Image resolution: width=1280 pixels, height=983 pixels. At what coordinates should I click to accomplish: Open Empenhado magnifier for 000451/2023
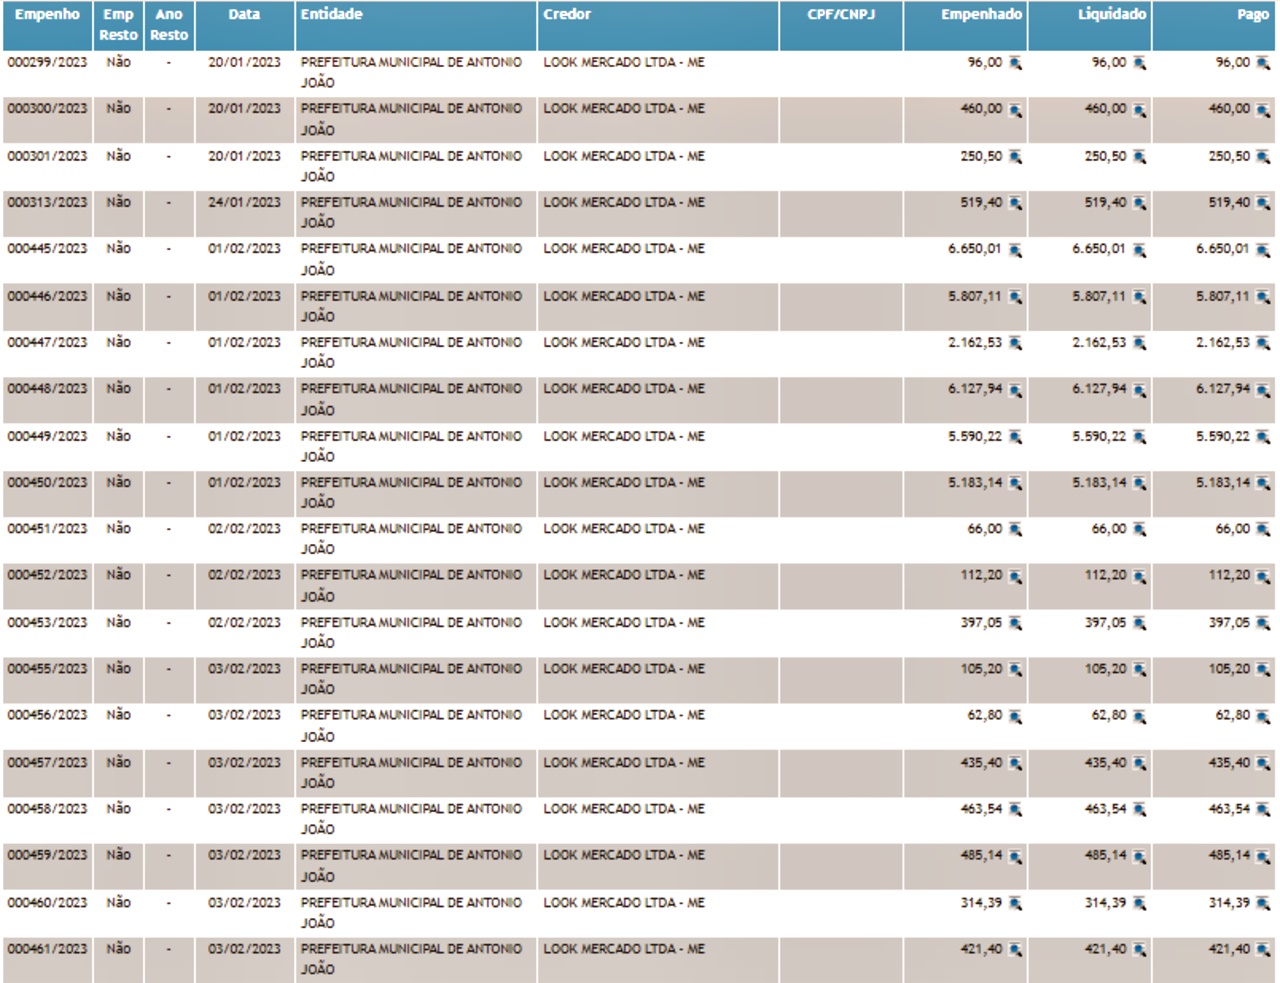click(x=1015, y=530)
